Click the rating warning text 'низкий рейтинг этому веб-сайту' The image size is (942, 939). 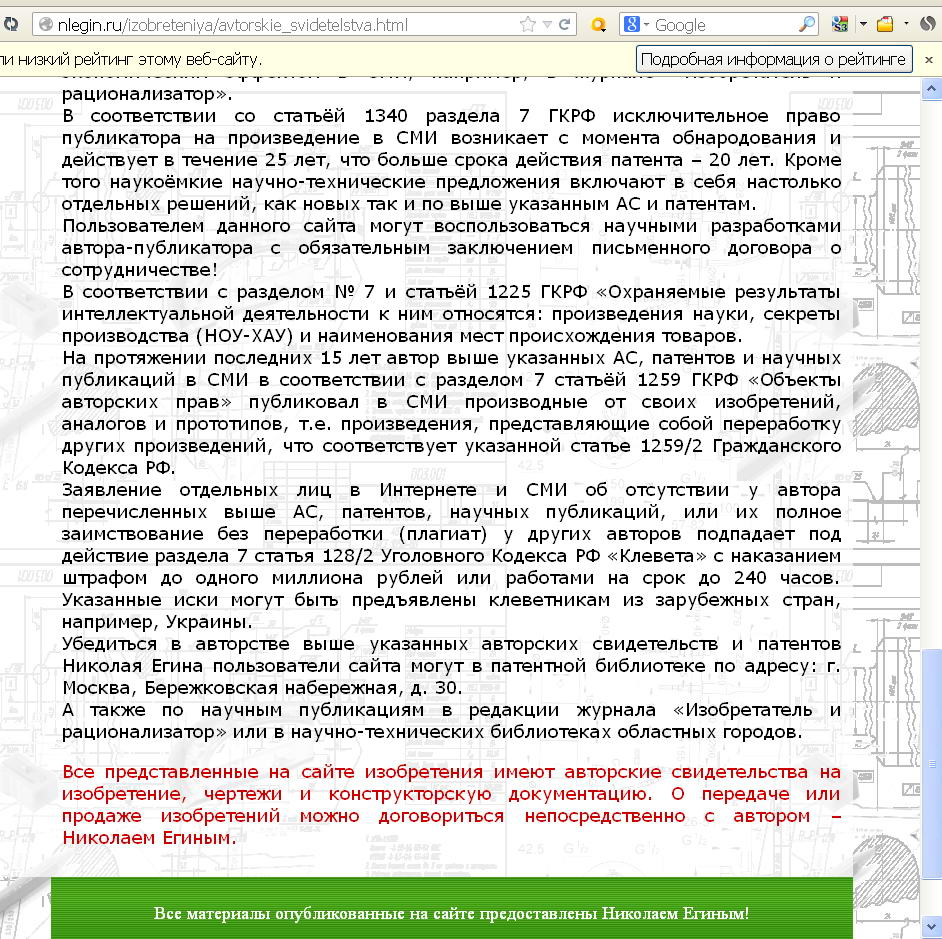pyautogui.click(x=139, y=59)
